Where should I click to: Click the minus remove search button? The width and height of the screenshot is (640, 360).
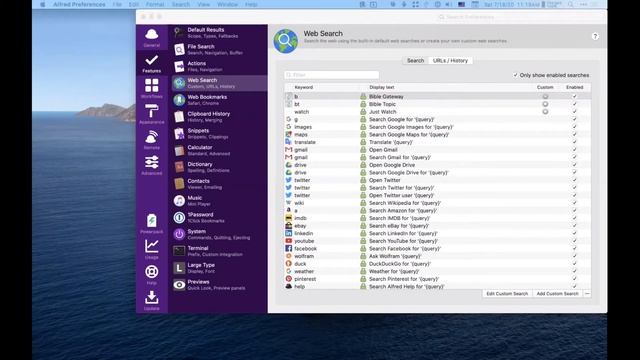(x=587, y=293)
